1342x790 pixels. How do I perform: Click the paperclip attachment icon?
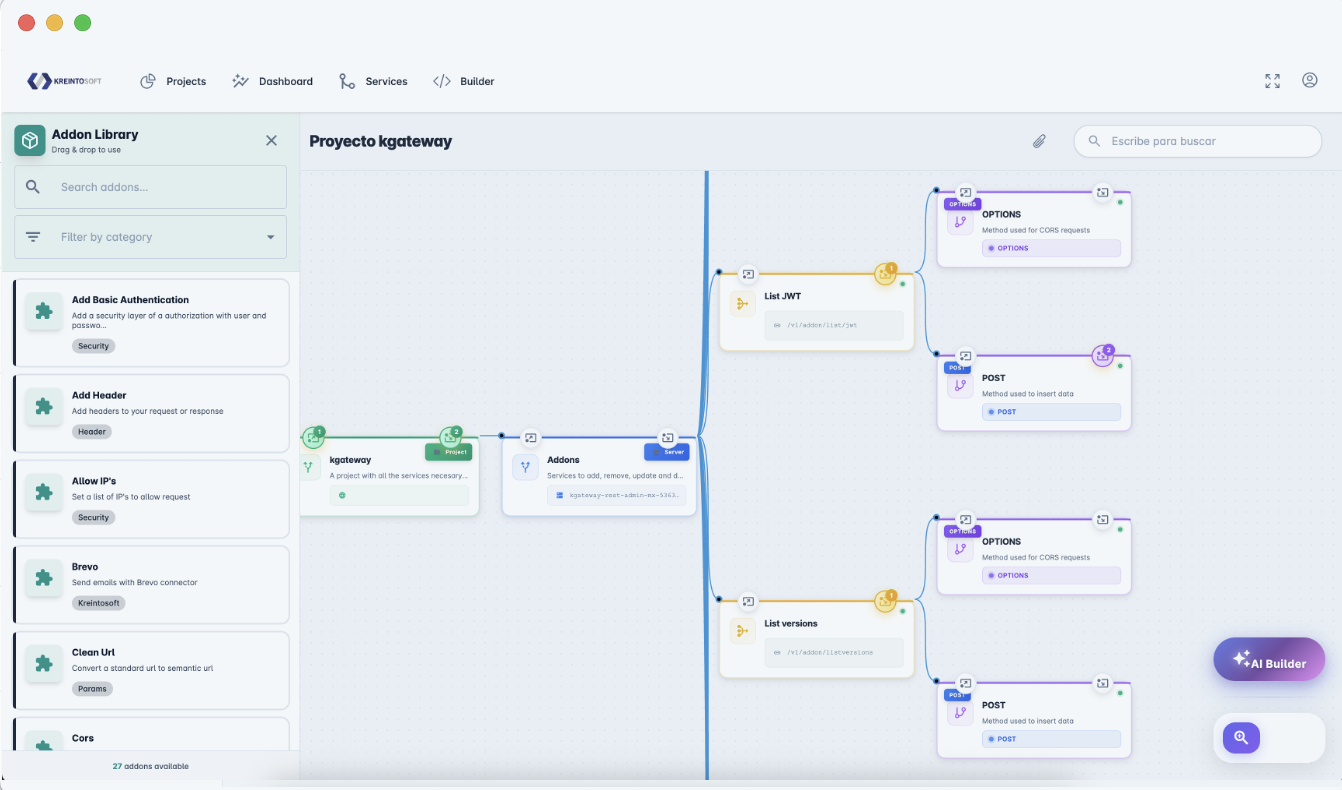[1039, 141]
